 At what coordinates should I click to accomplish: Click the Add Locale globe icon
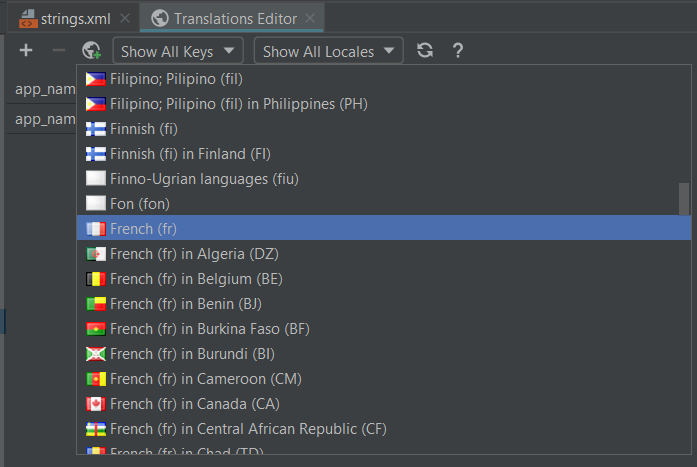92,51
